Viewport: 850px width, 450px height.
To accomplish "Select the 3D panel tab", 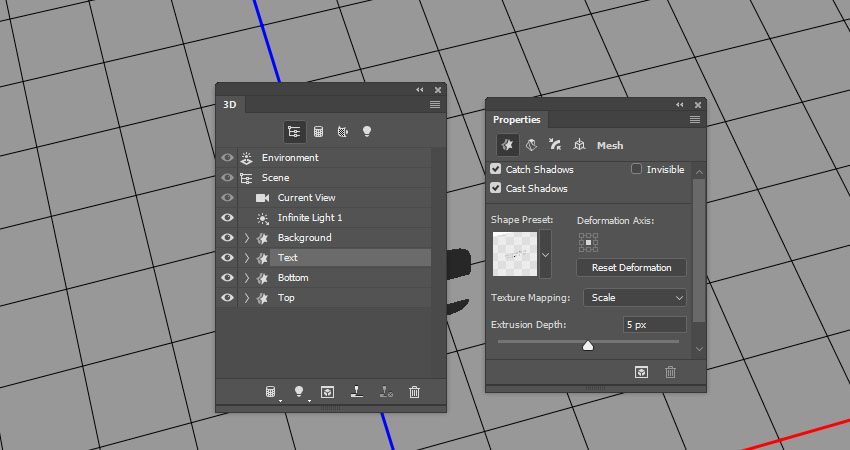I will pos(230,105).
